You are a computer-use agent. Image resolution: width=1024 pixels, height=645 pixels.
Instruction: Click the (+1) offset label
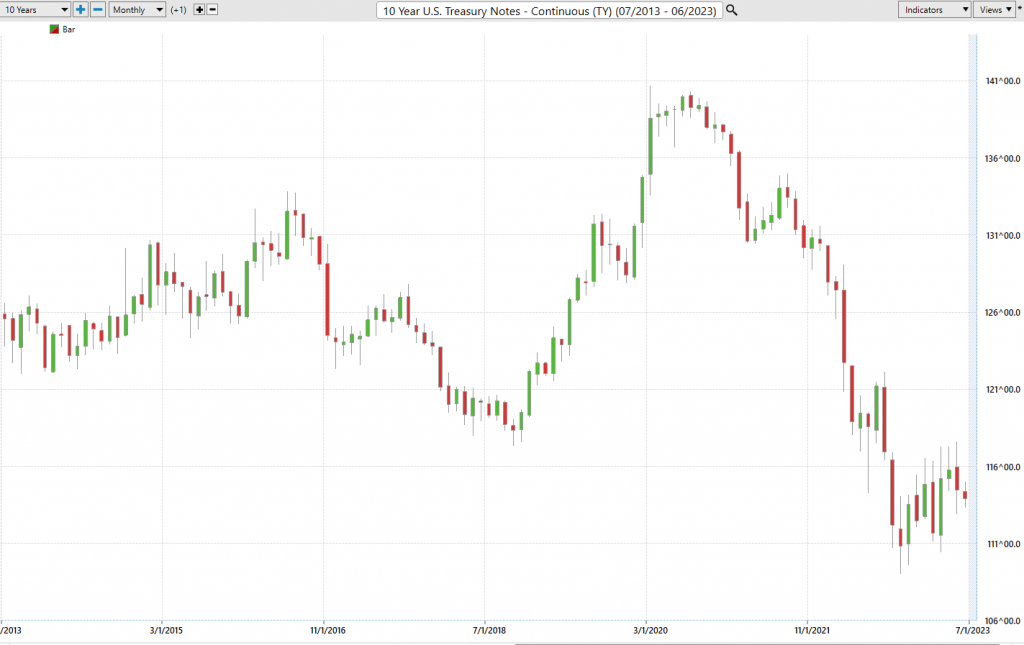[x=178, y=10]
